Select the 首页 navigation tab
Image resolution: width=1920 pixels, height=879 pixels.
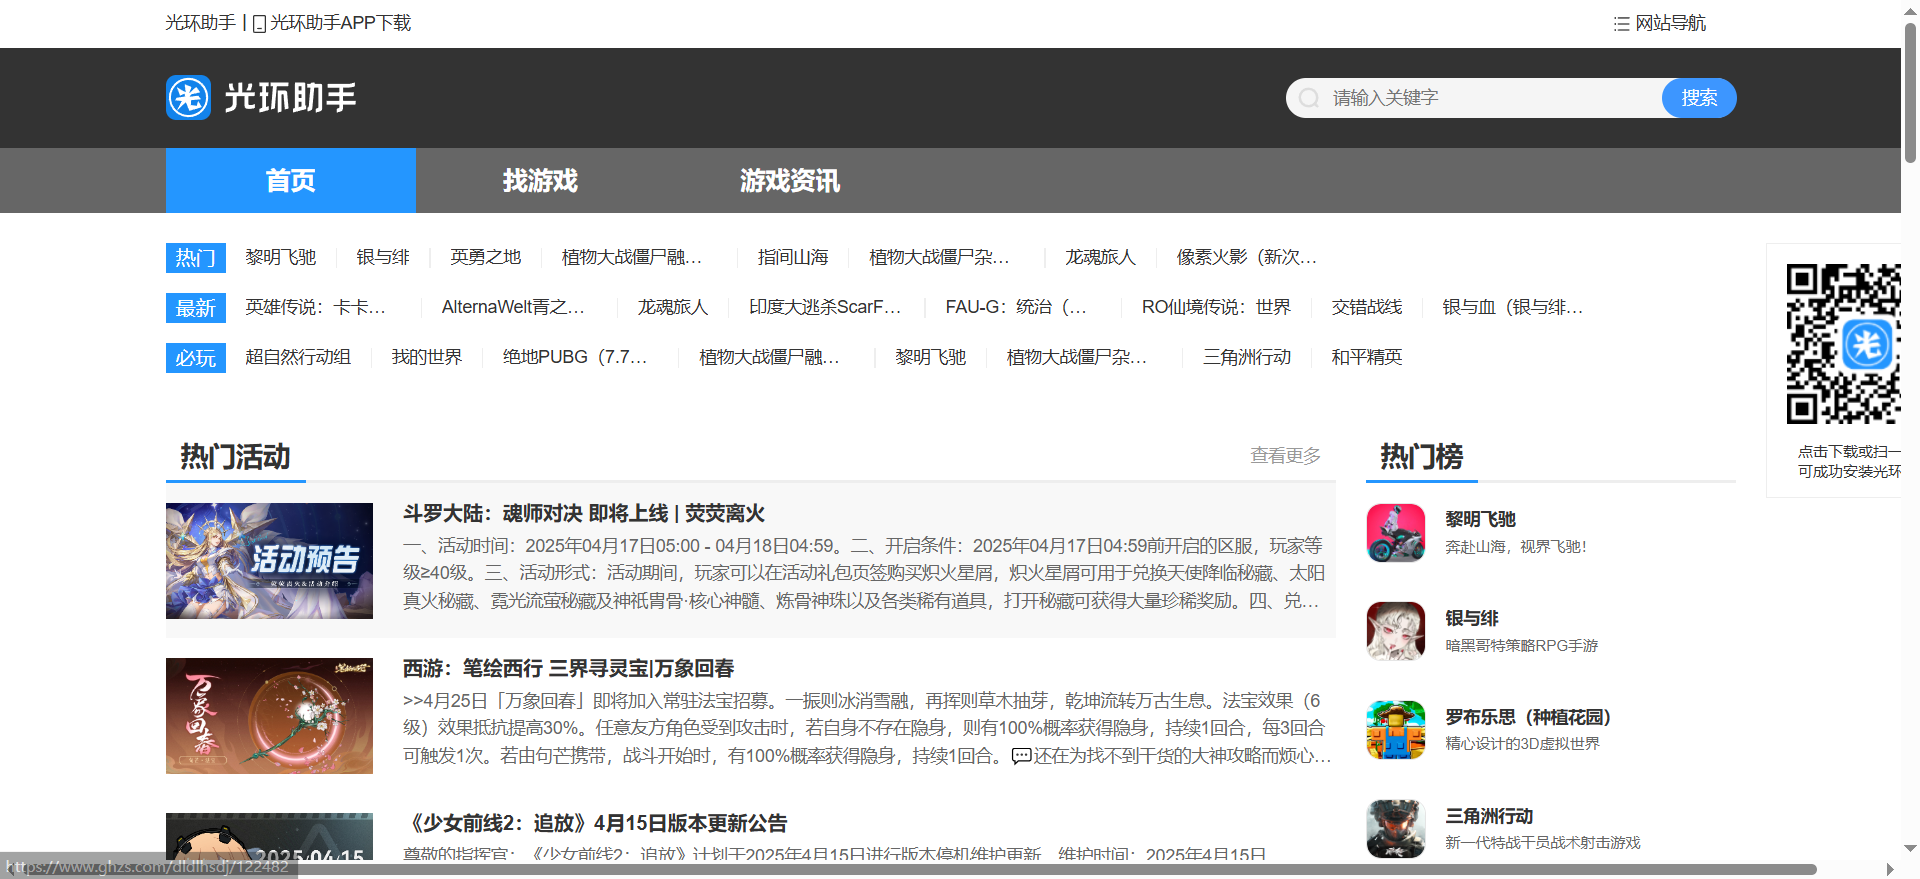(x=290, y=181)
